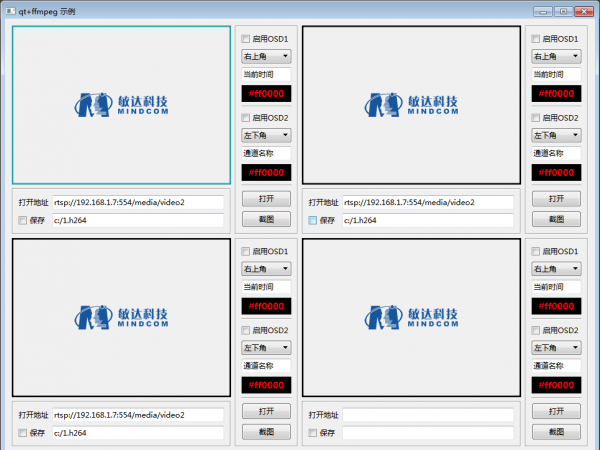Check the 保存 option in bottom-right panel
The image size is (600, 450).
(x=313, y=433)
